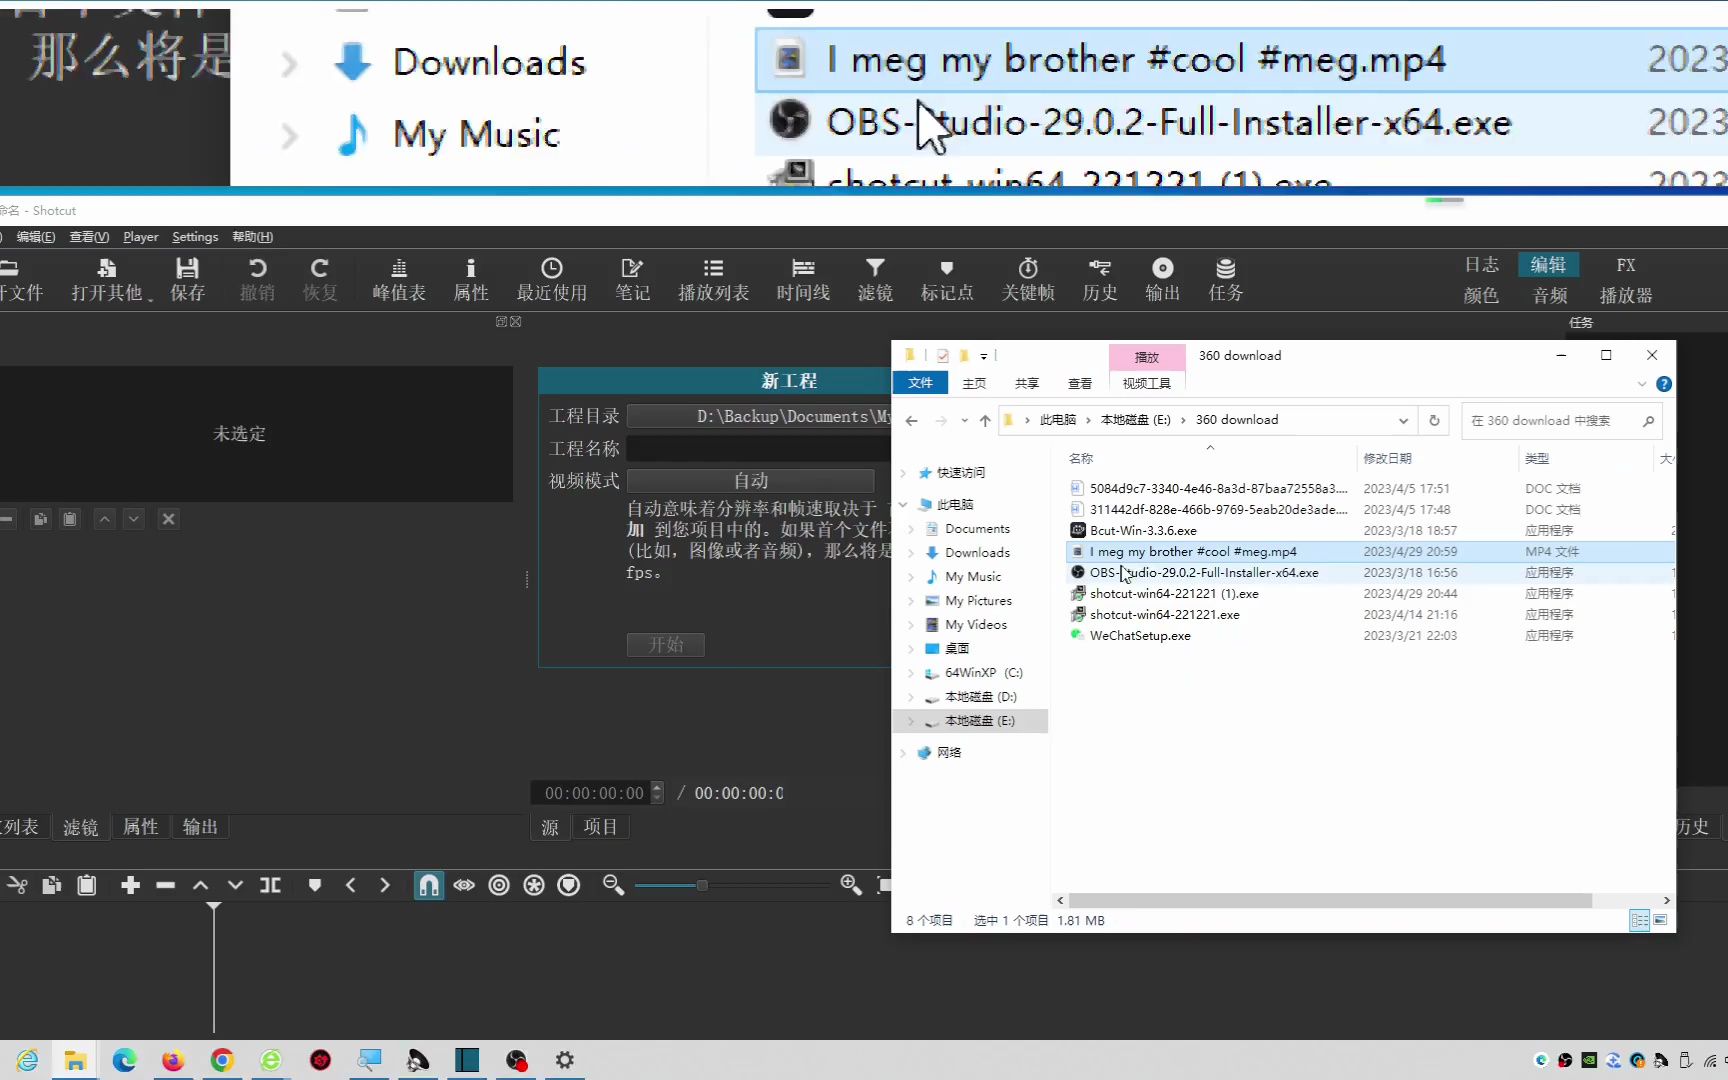Viewport: 1728px width, 1080px height.
Task: Click 保存 save in Shotcut toolbar
Action: coord(187,279)
